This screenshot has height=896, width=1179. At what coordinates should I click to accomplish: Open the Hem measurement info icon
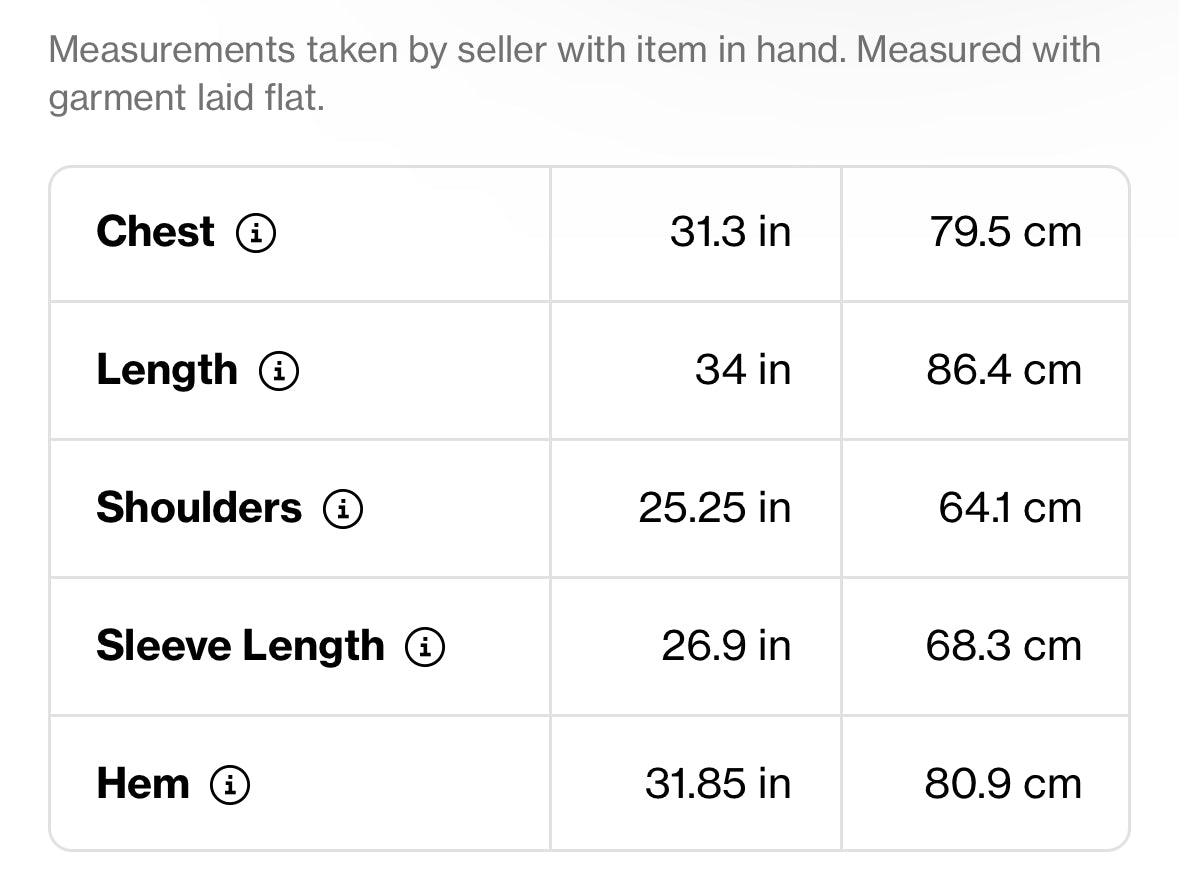click(229, 785)
